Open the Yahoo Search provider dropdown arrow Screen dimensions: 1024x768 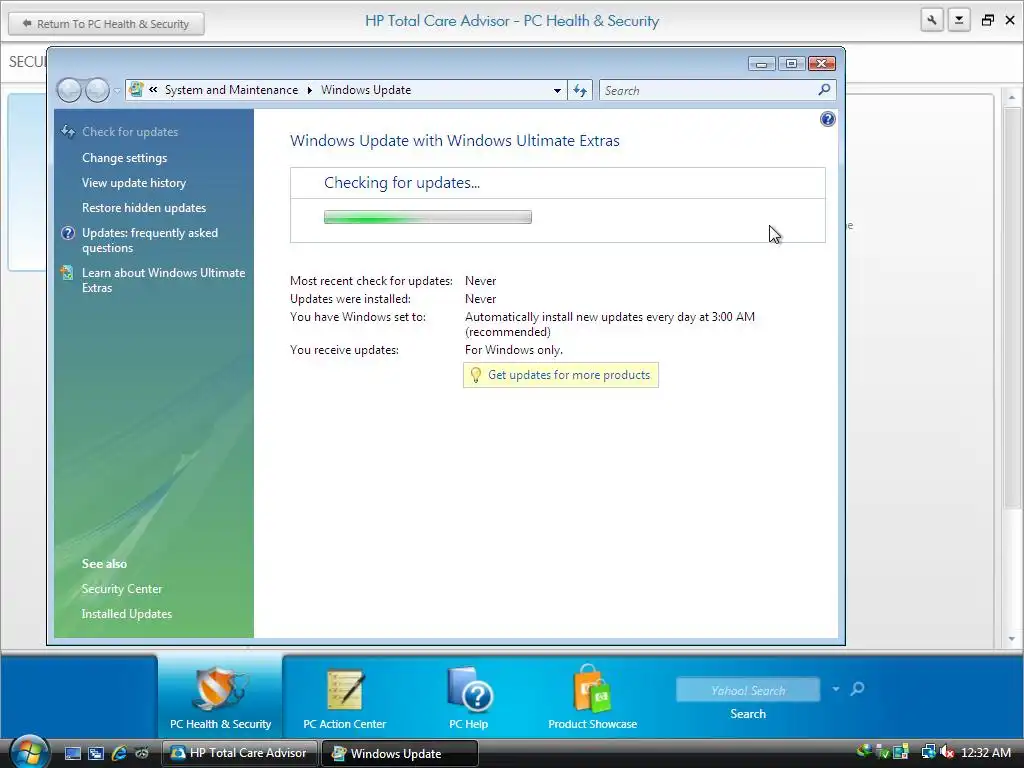[836, 689]
